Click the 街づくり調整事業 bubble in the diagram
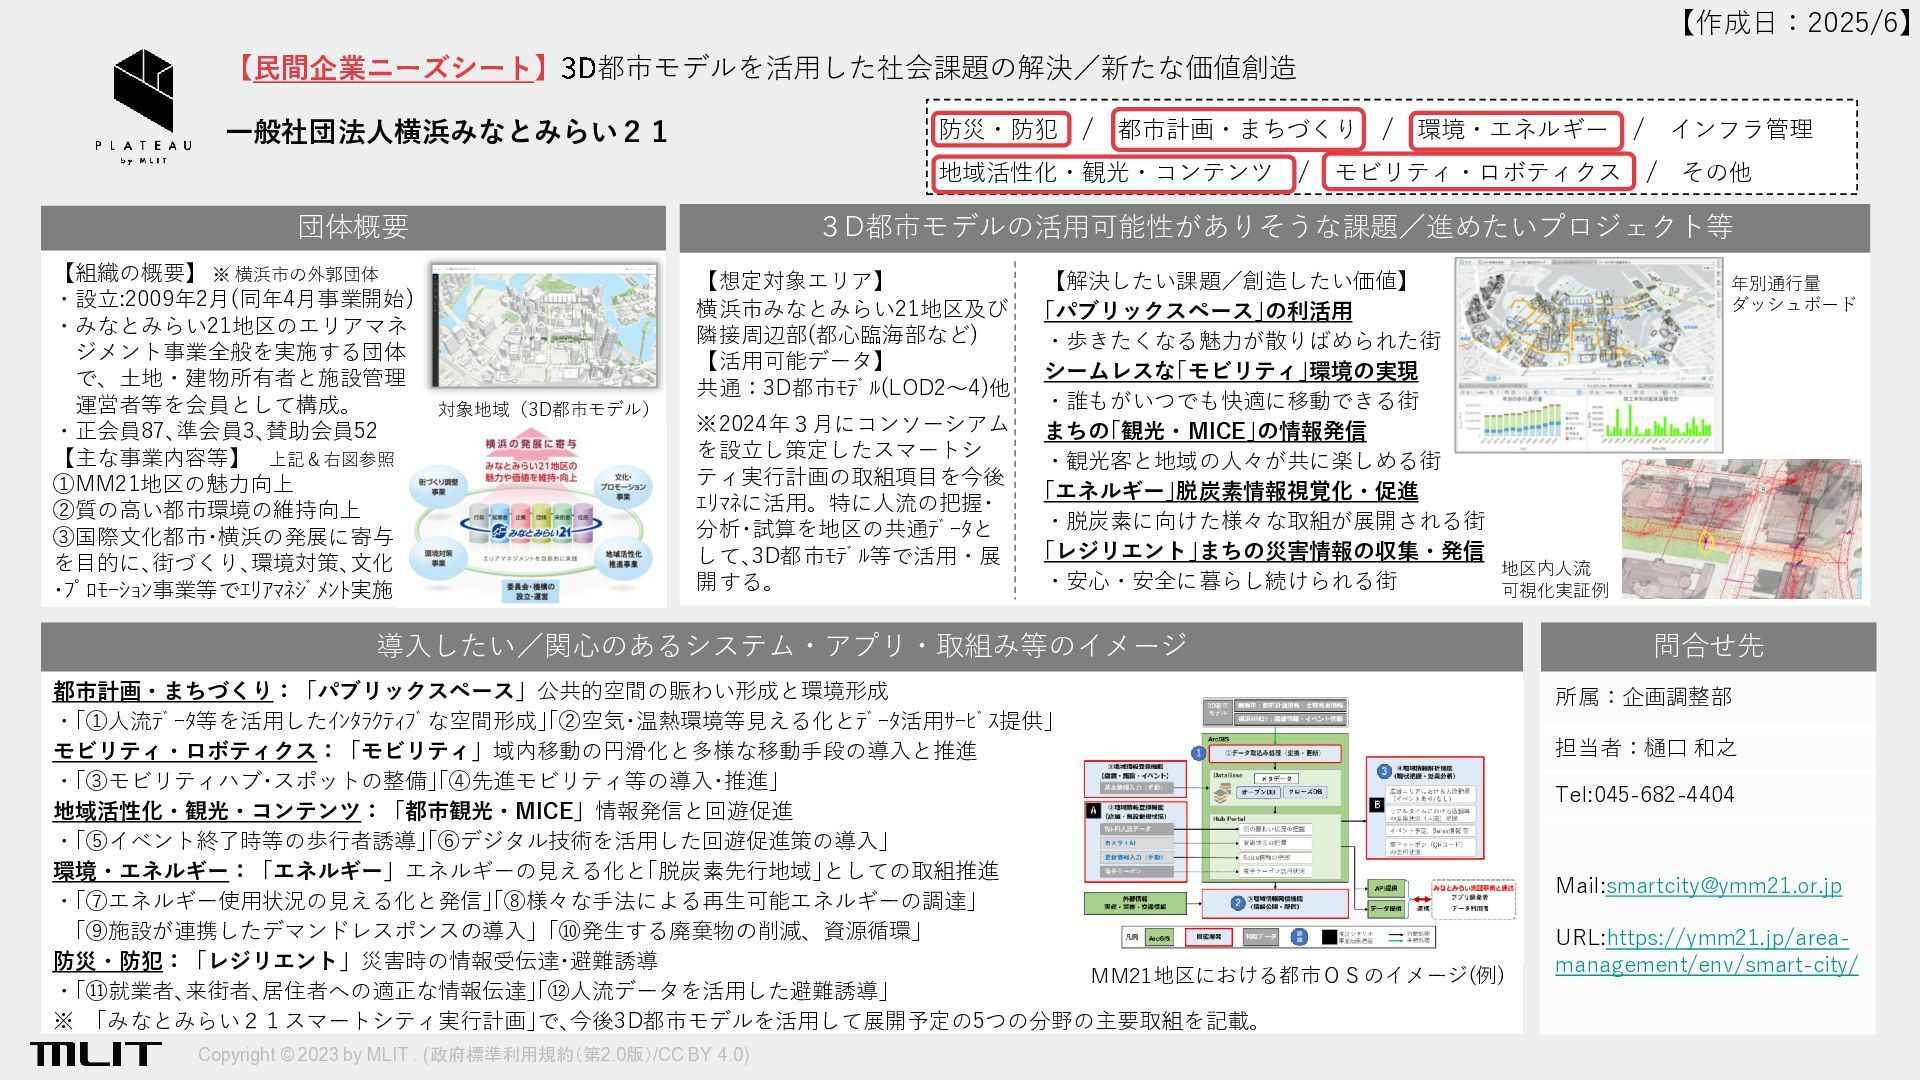 tap(438, 487)
